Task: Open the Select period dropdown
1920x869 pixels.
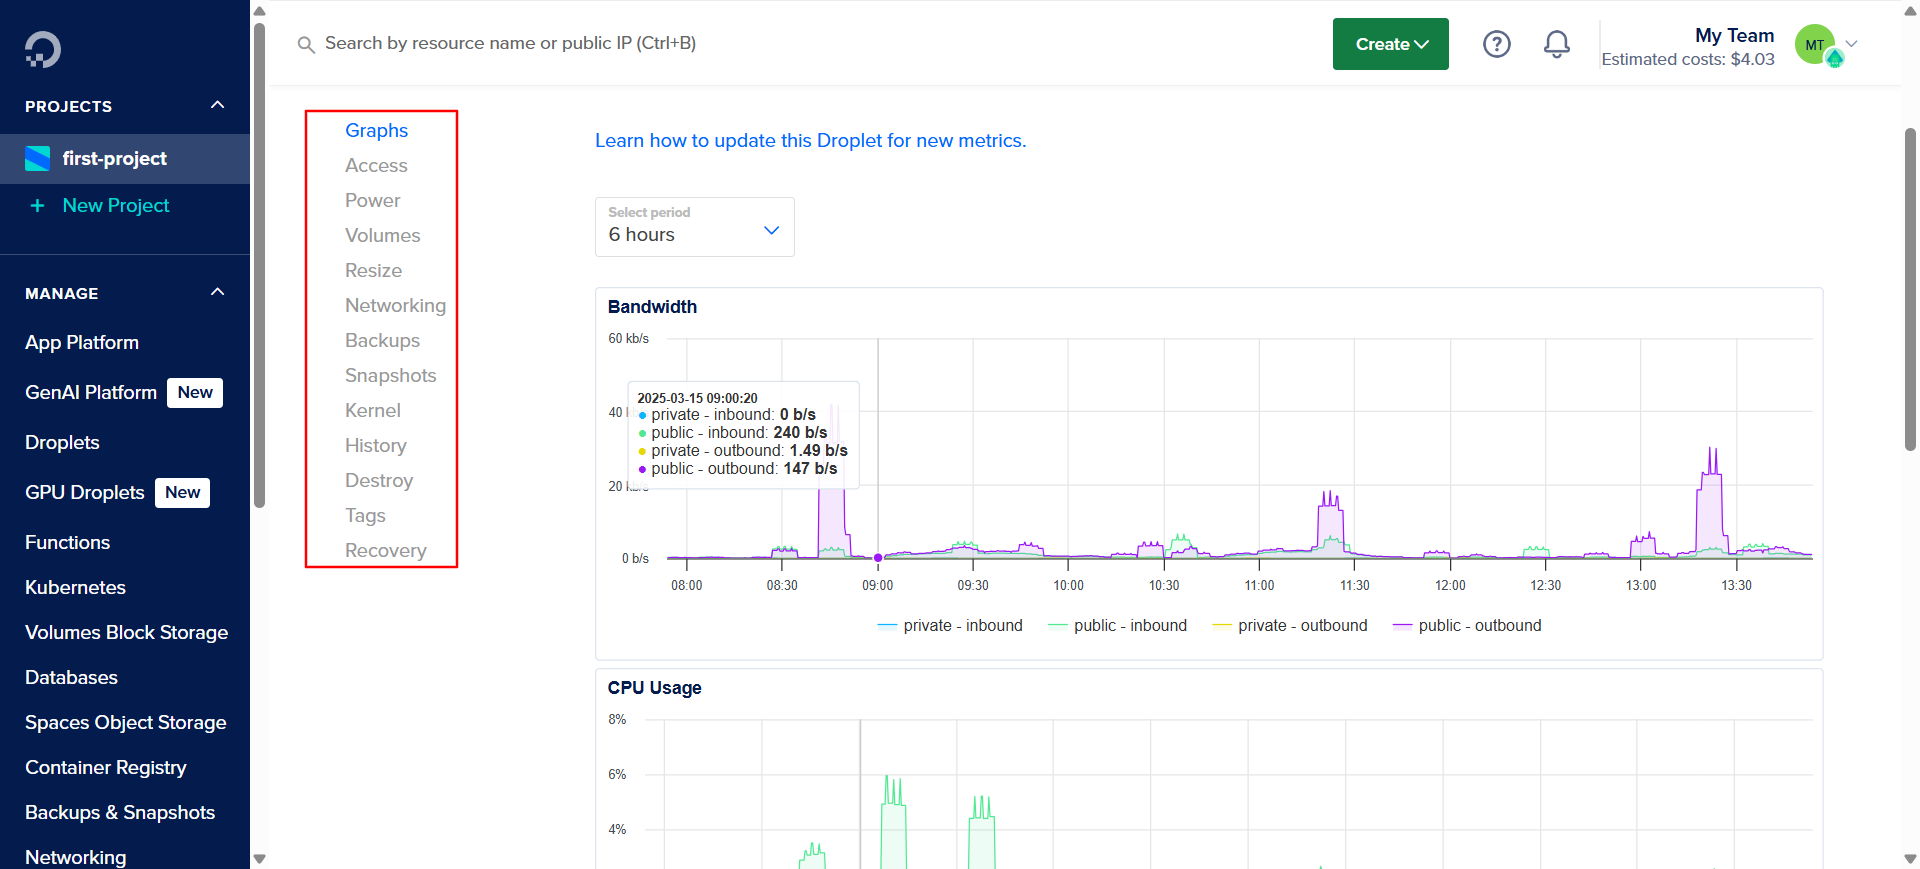Action: click(x=694, y=227)
